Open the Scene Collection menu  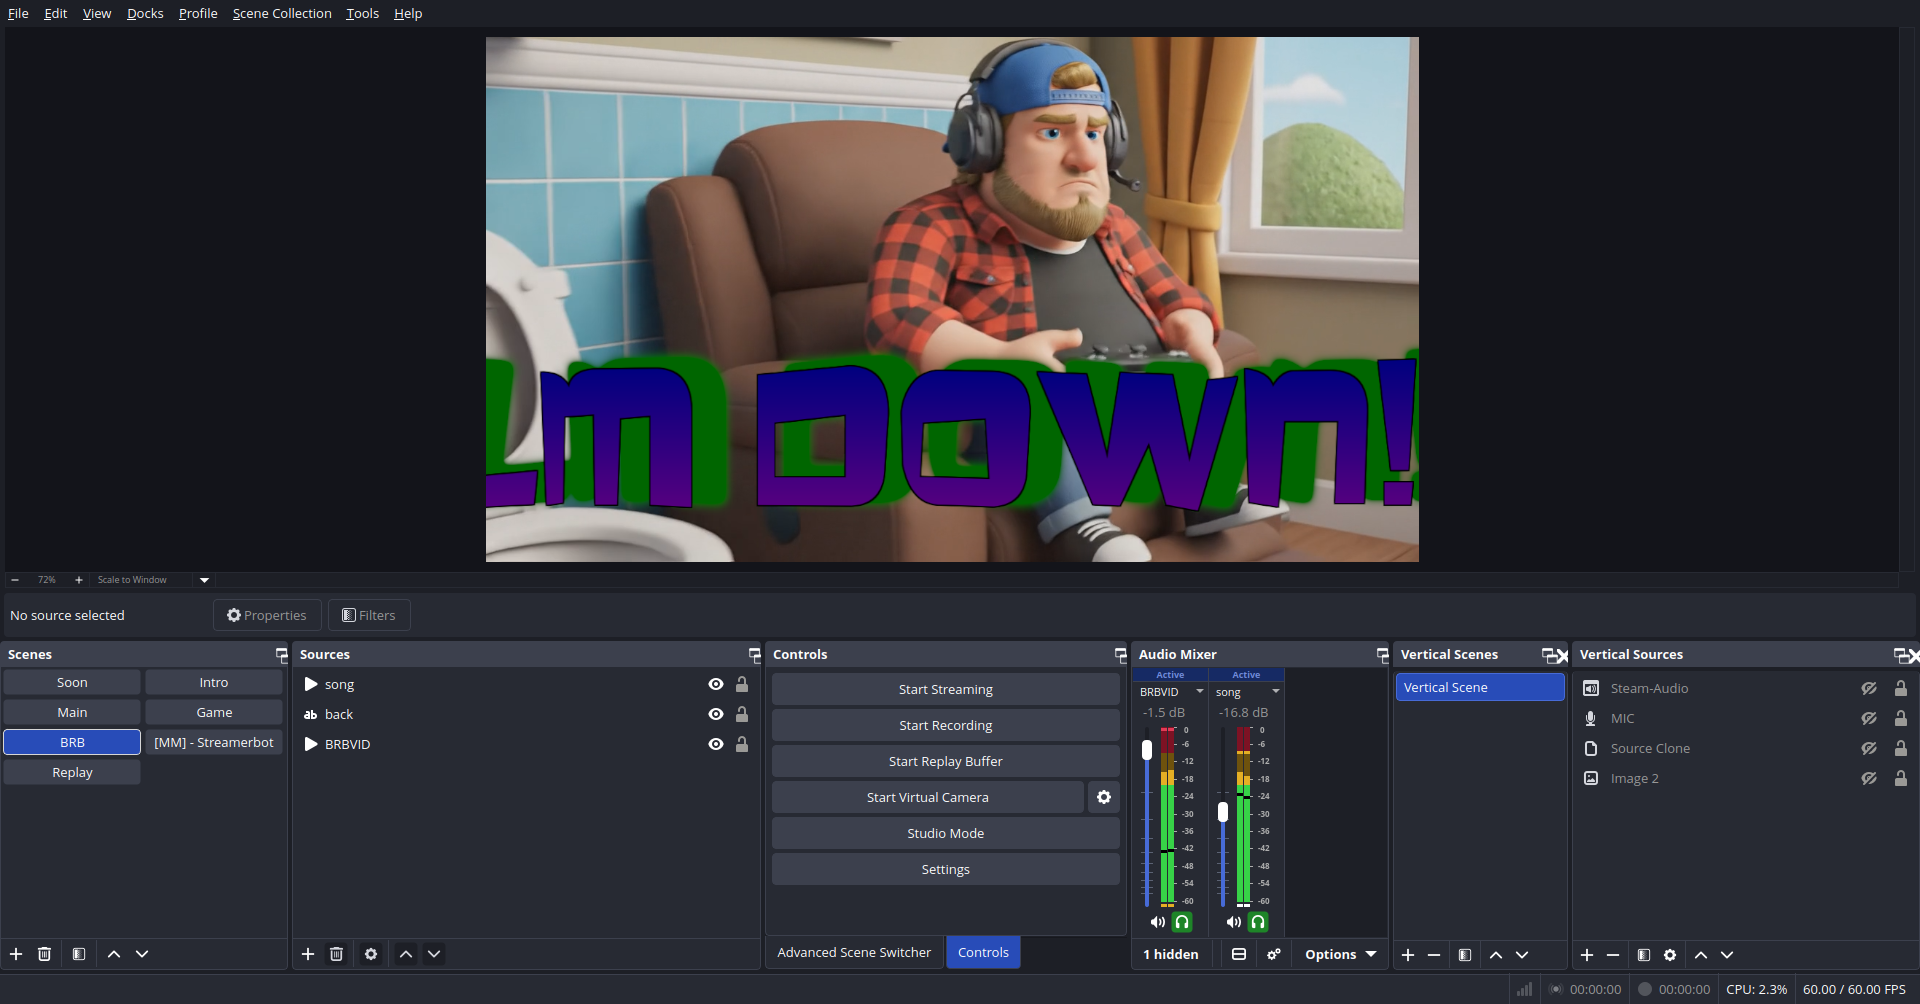tap(282, 13)
